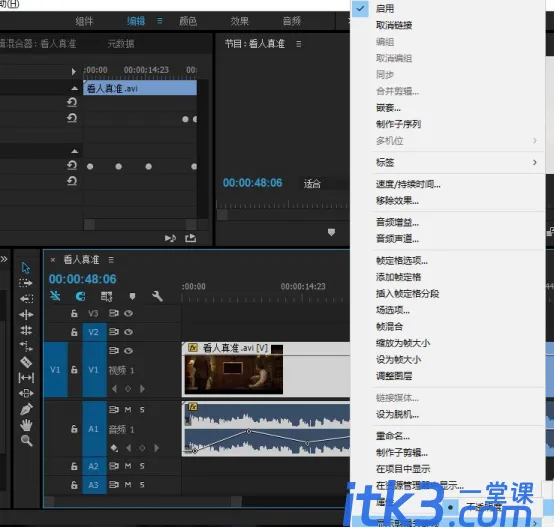Screen dimensions: 554x528
Task: Go to next V1 keyframe arrow
Action: 142,389
